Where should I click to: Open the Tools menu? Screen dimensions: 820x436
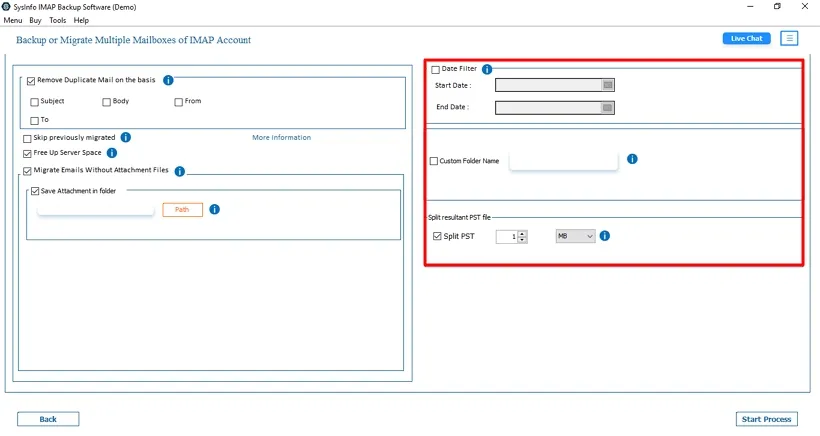click(x=58, y=20)
